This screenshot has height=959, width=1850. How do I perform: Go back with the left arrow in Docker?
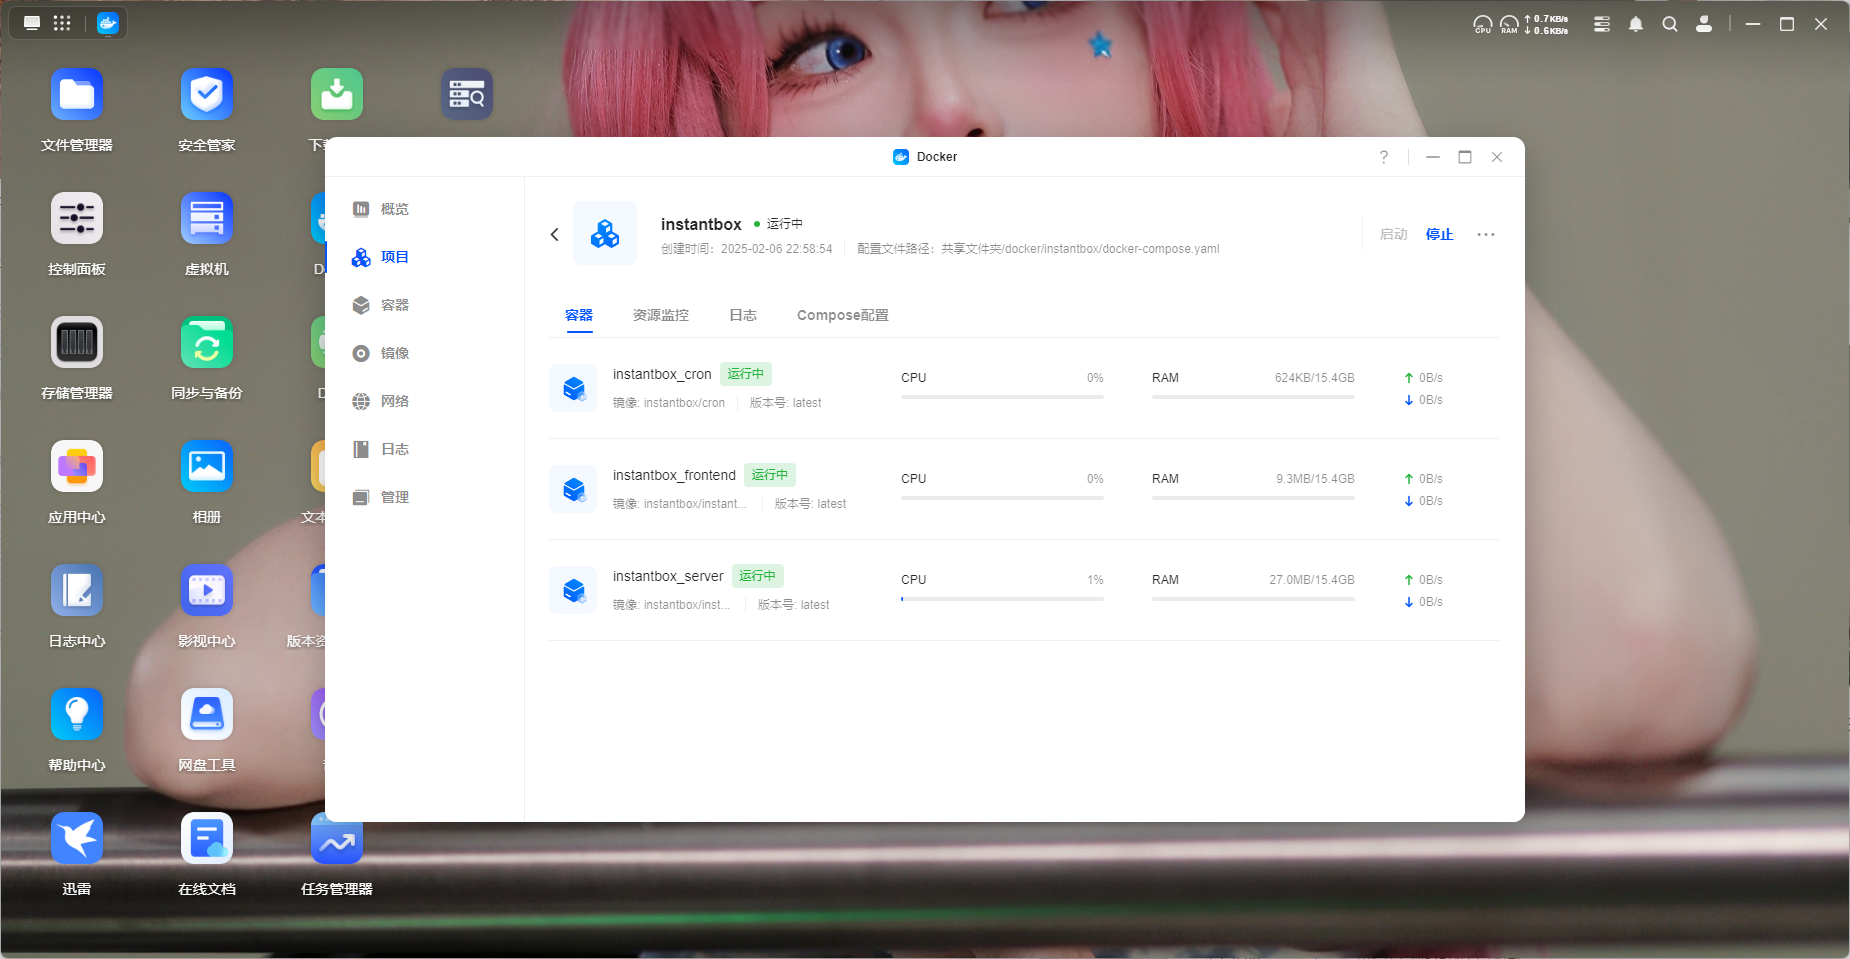[555, 234]
